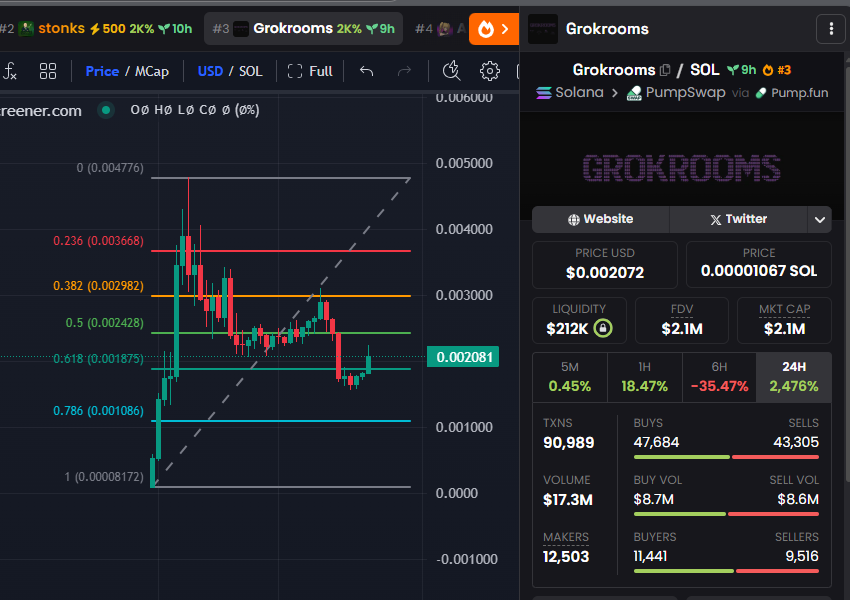The width and height of the screenshot is (850, 600).
Task: Click the buy volume versus sell volume bar
Action: coord(726,514)
